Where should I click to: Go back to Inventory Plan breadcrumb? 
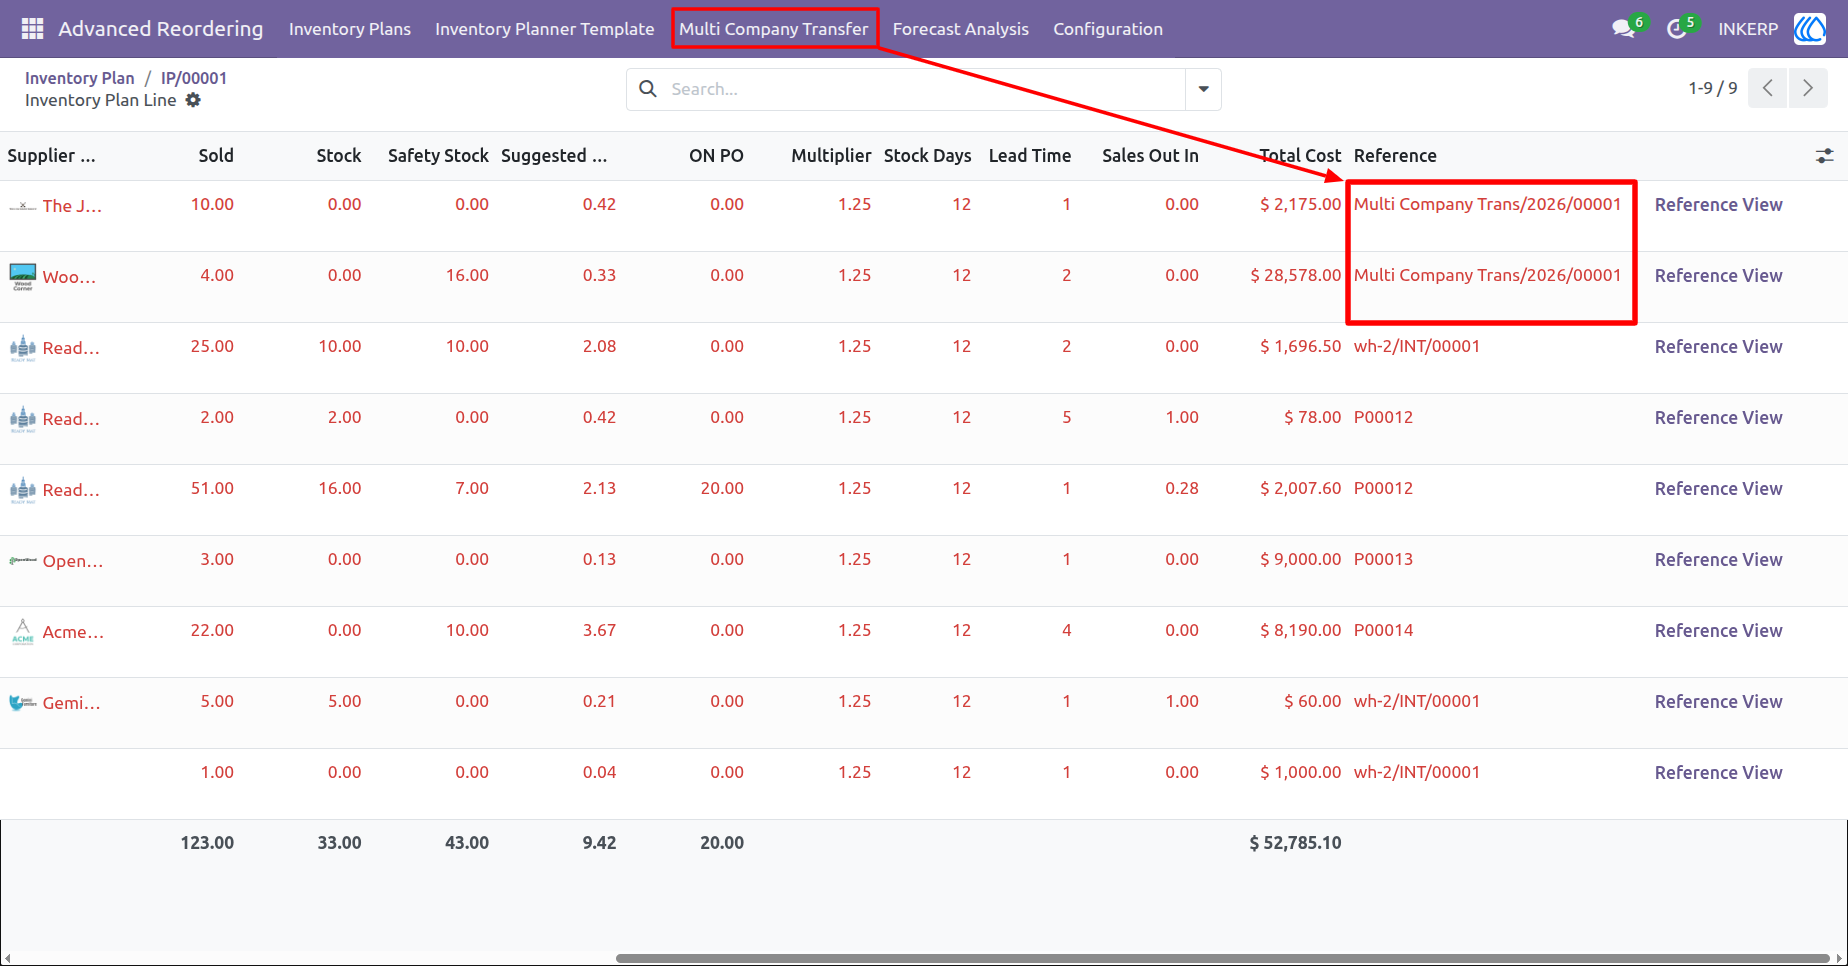80,78
